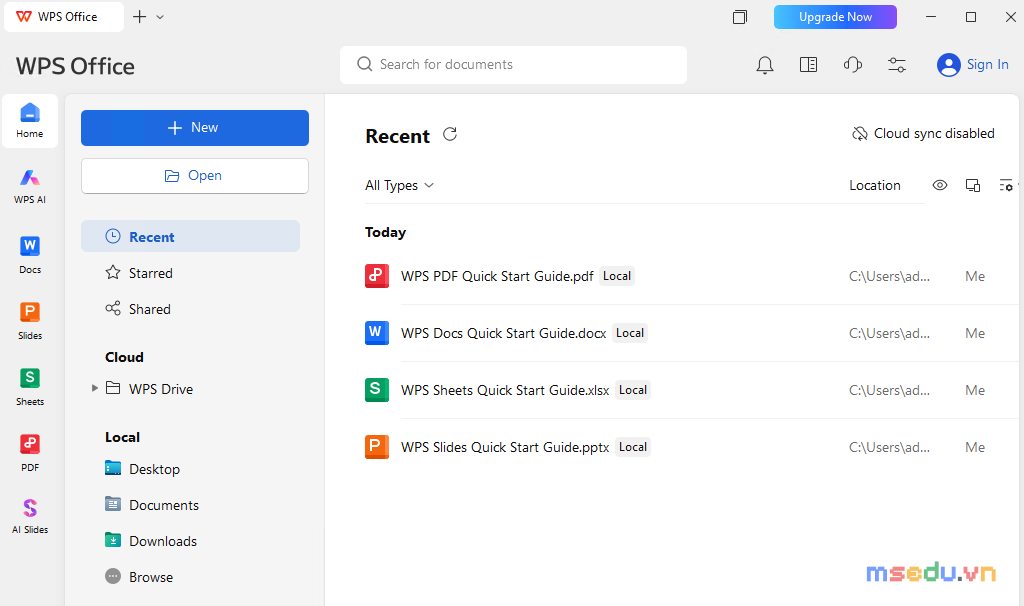The height and width of the screenshot is (606, 1024).
Task: Open the Docs app in sidebar
Action: 30,255
